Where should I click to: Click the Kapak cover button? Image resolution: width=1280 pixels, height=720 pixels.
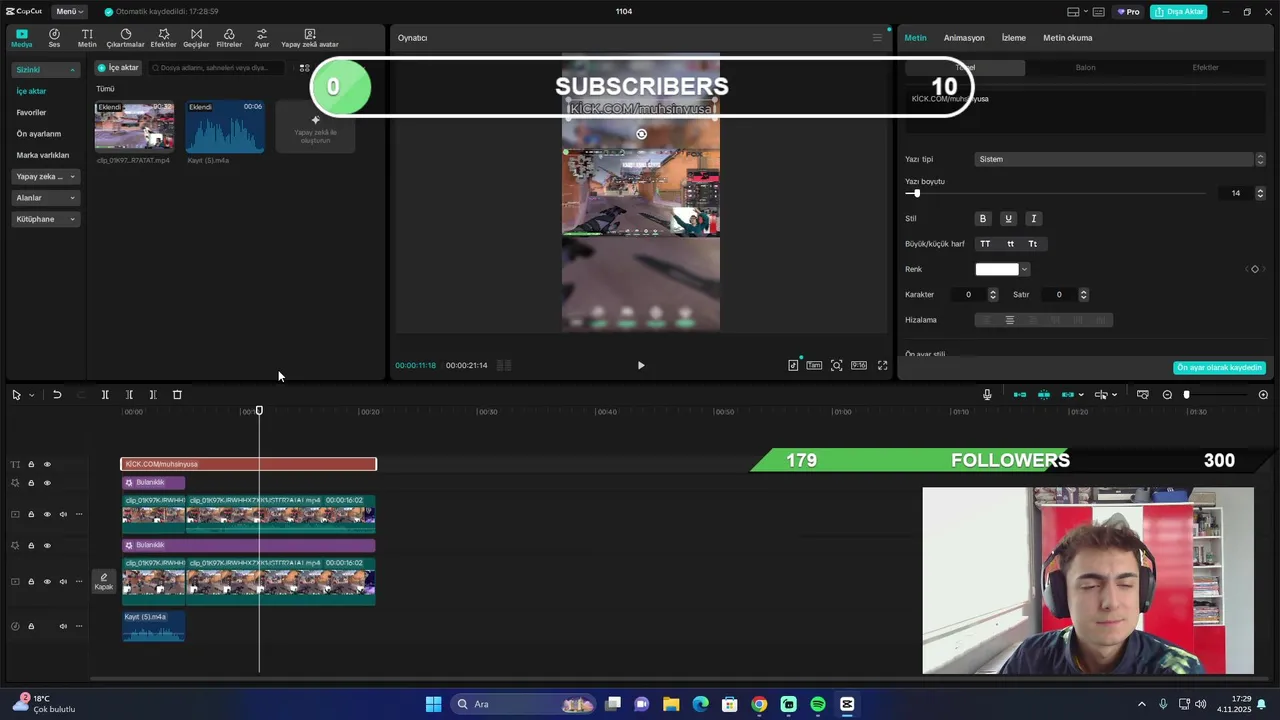click(104, 582)
